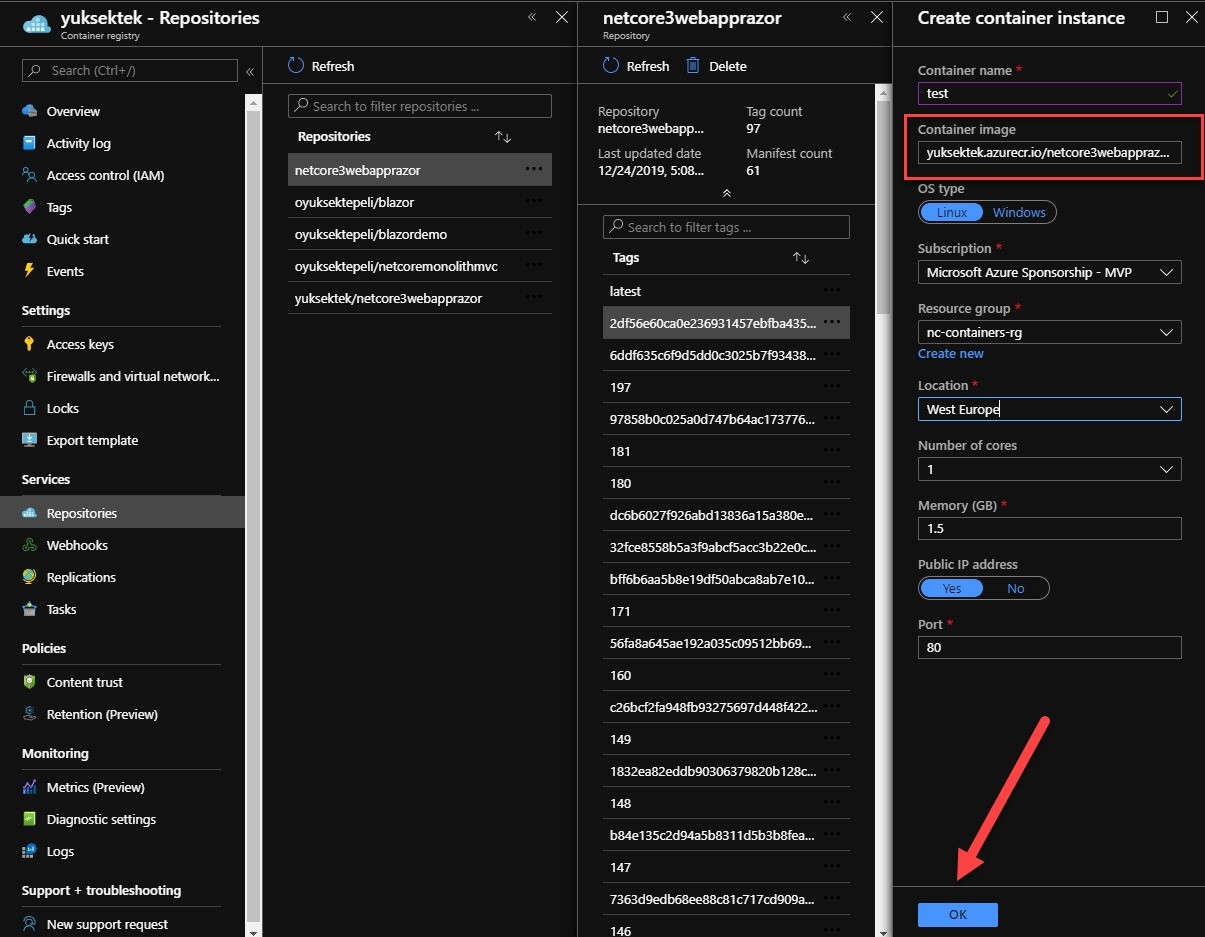Viewport: 1205px width, 937px height.
Task: Select tag 181 in the Tags list
Action: point(726,451)
